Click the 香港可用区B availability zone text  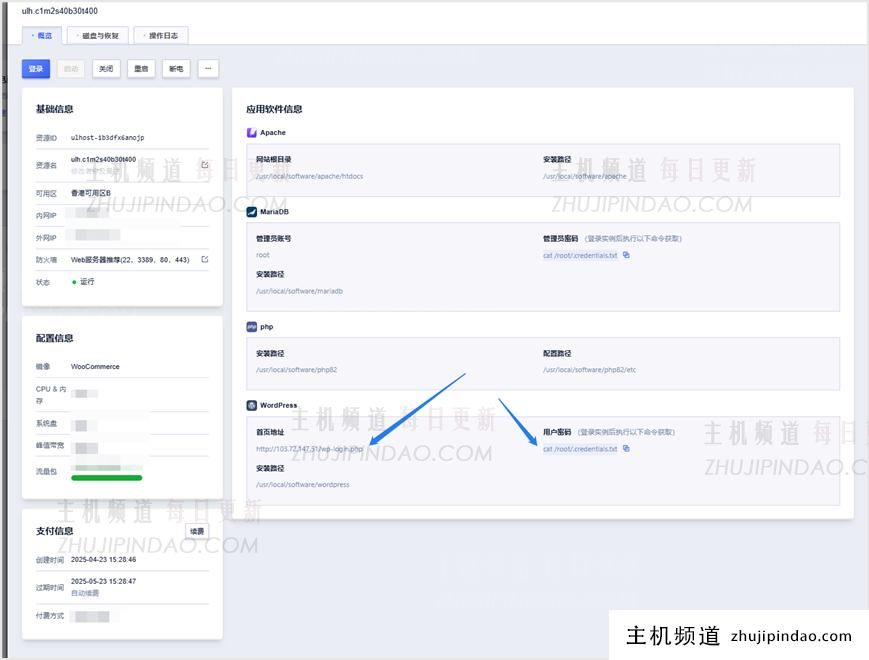pyautogui.click(x=91, y=193)
